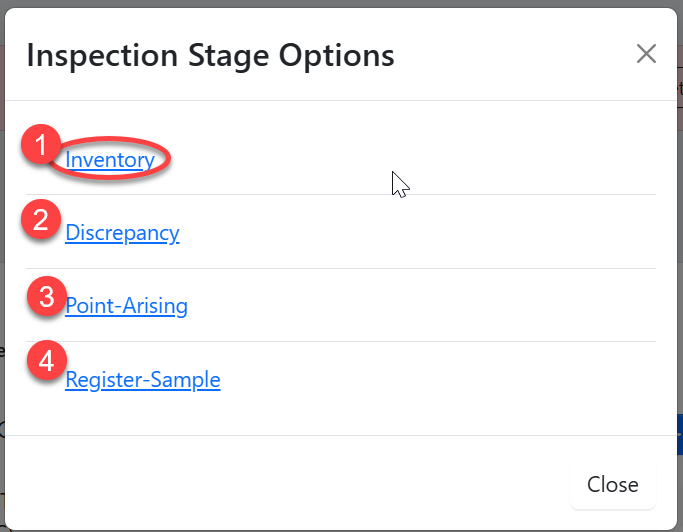Dismiss the dialog with the X icon

click(646, 54)
